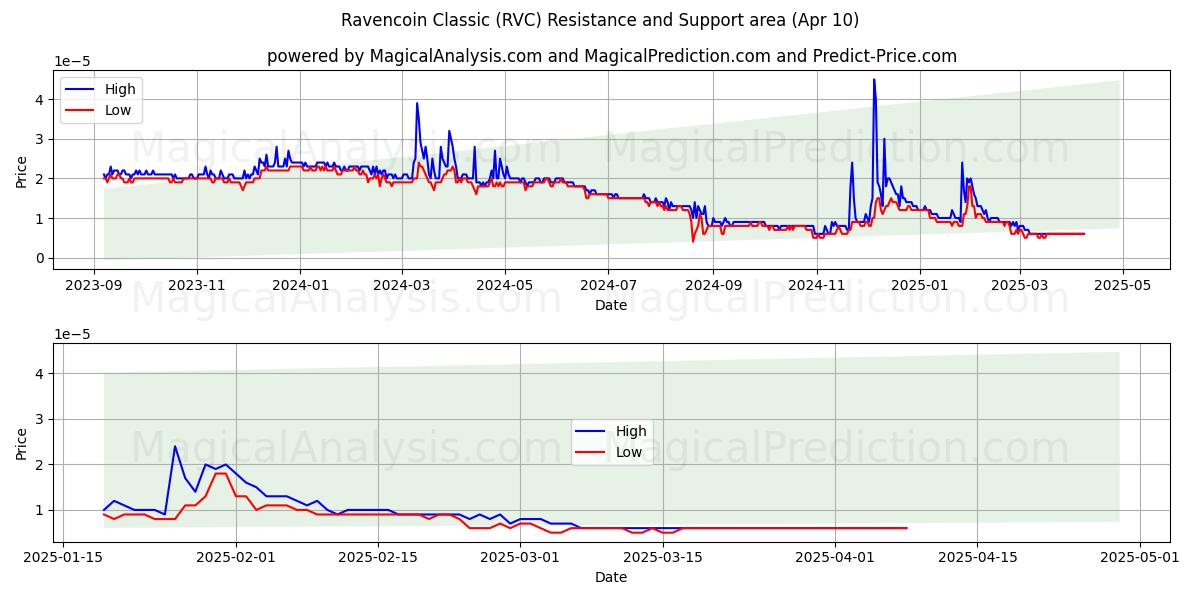Click the '2025-04-15' tick on bottom chart
This screenshot has width=1200, height=600.
click(979, 558)
